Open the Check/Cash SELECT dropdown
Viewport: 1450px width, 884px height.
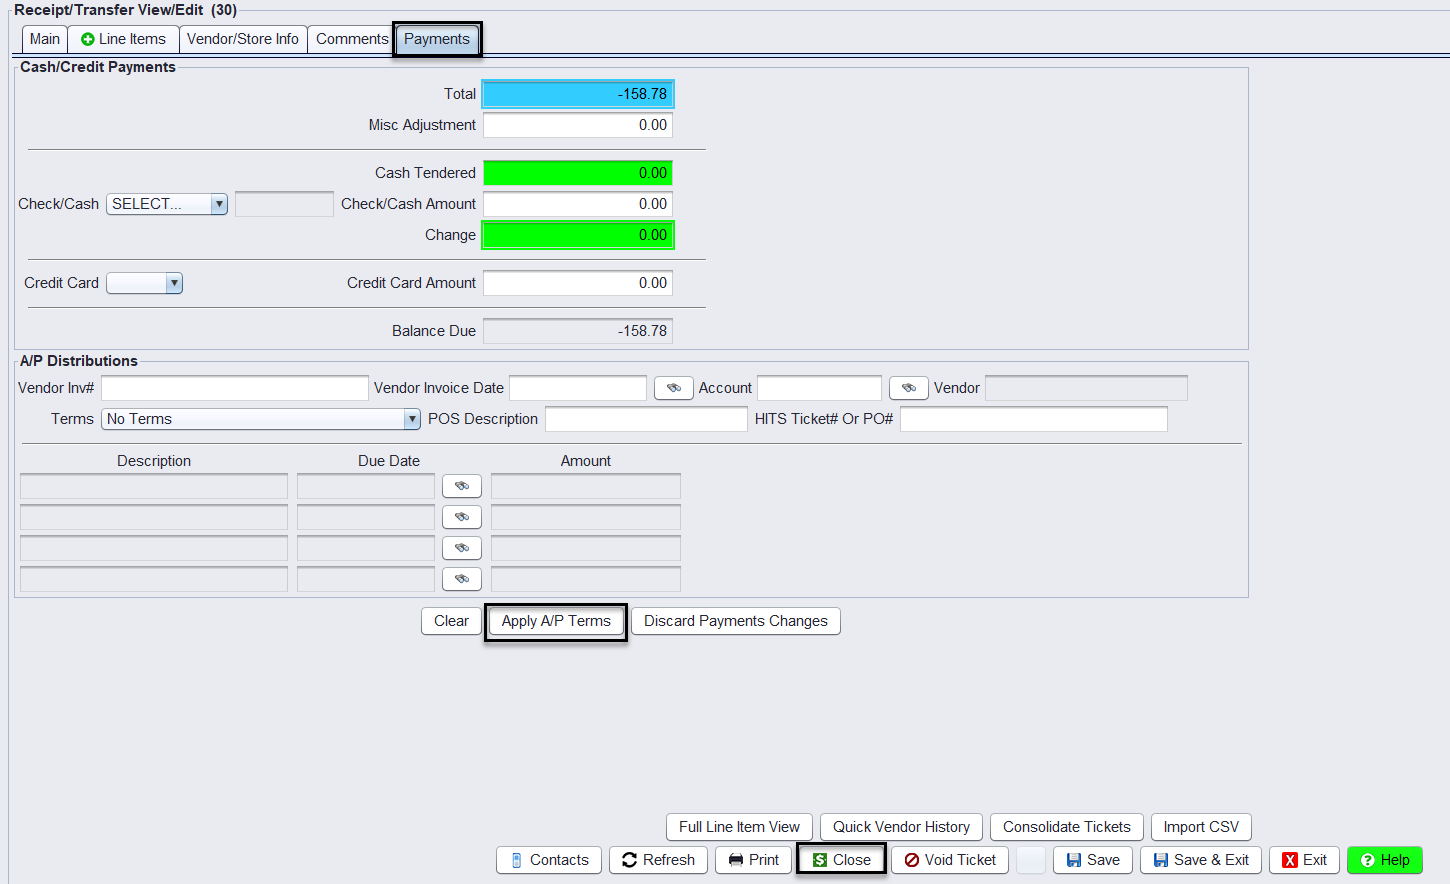[x=167, y=204]
